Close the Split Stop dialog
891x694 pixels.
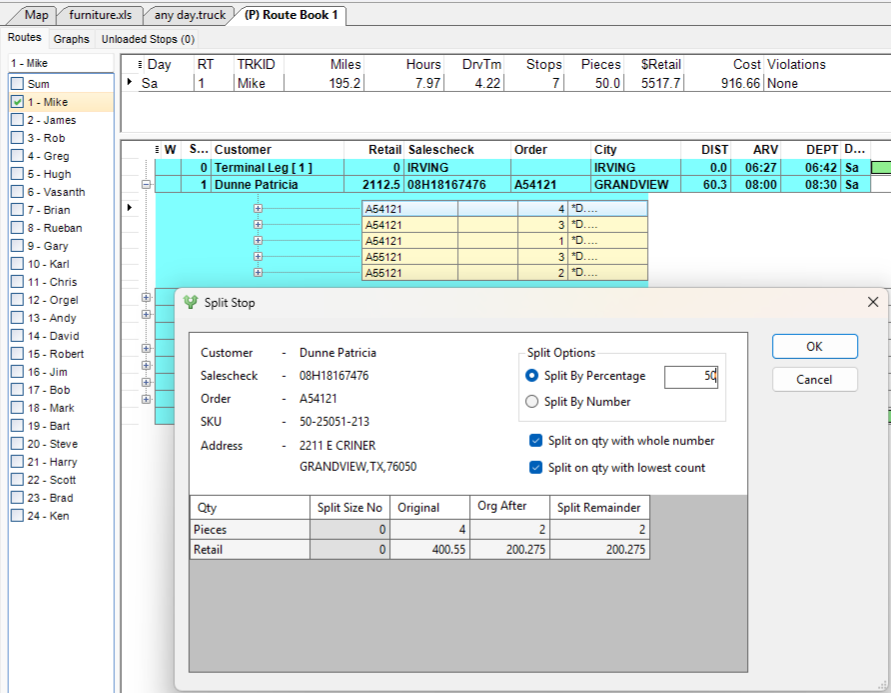[873, 302]
